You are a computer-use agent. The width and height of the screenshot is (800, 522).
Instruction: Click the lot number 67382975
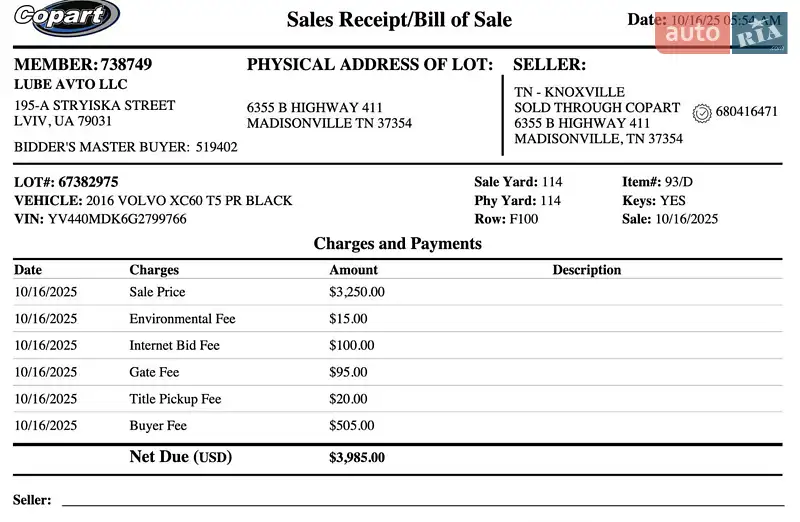88,182
